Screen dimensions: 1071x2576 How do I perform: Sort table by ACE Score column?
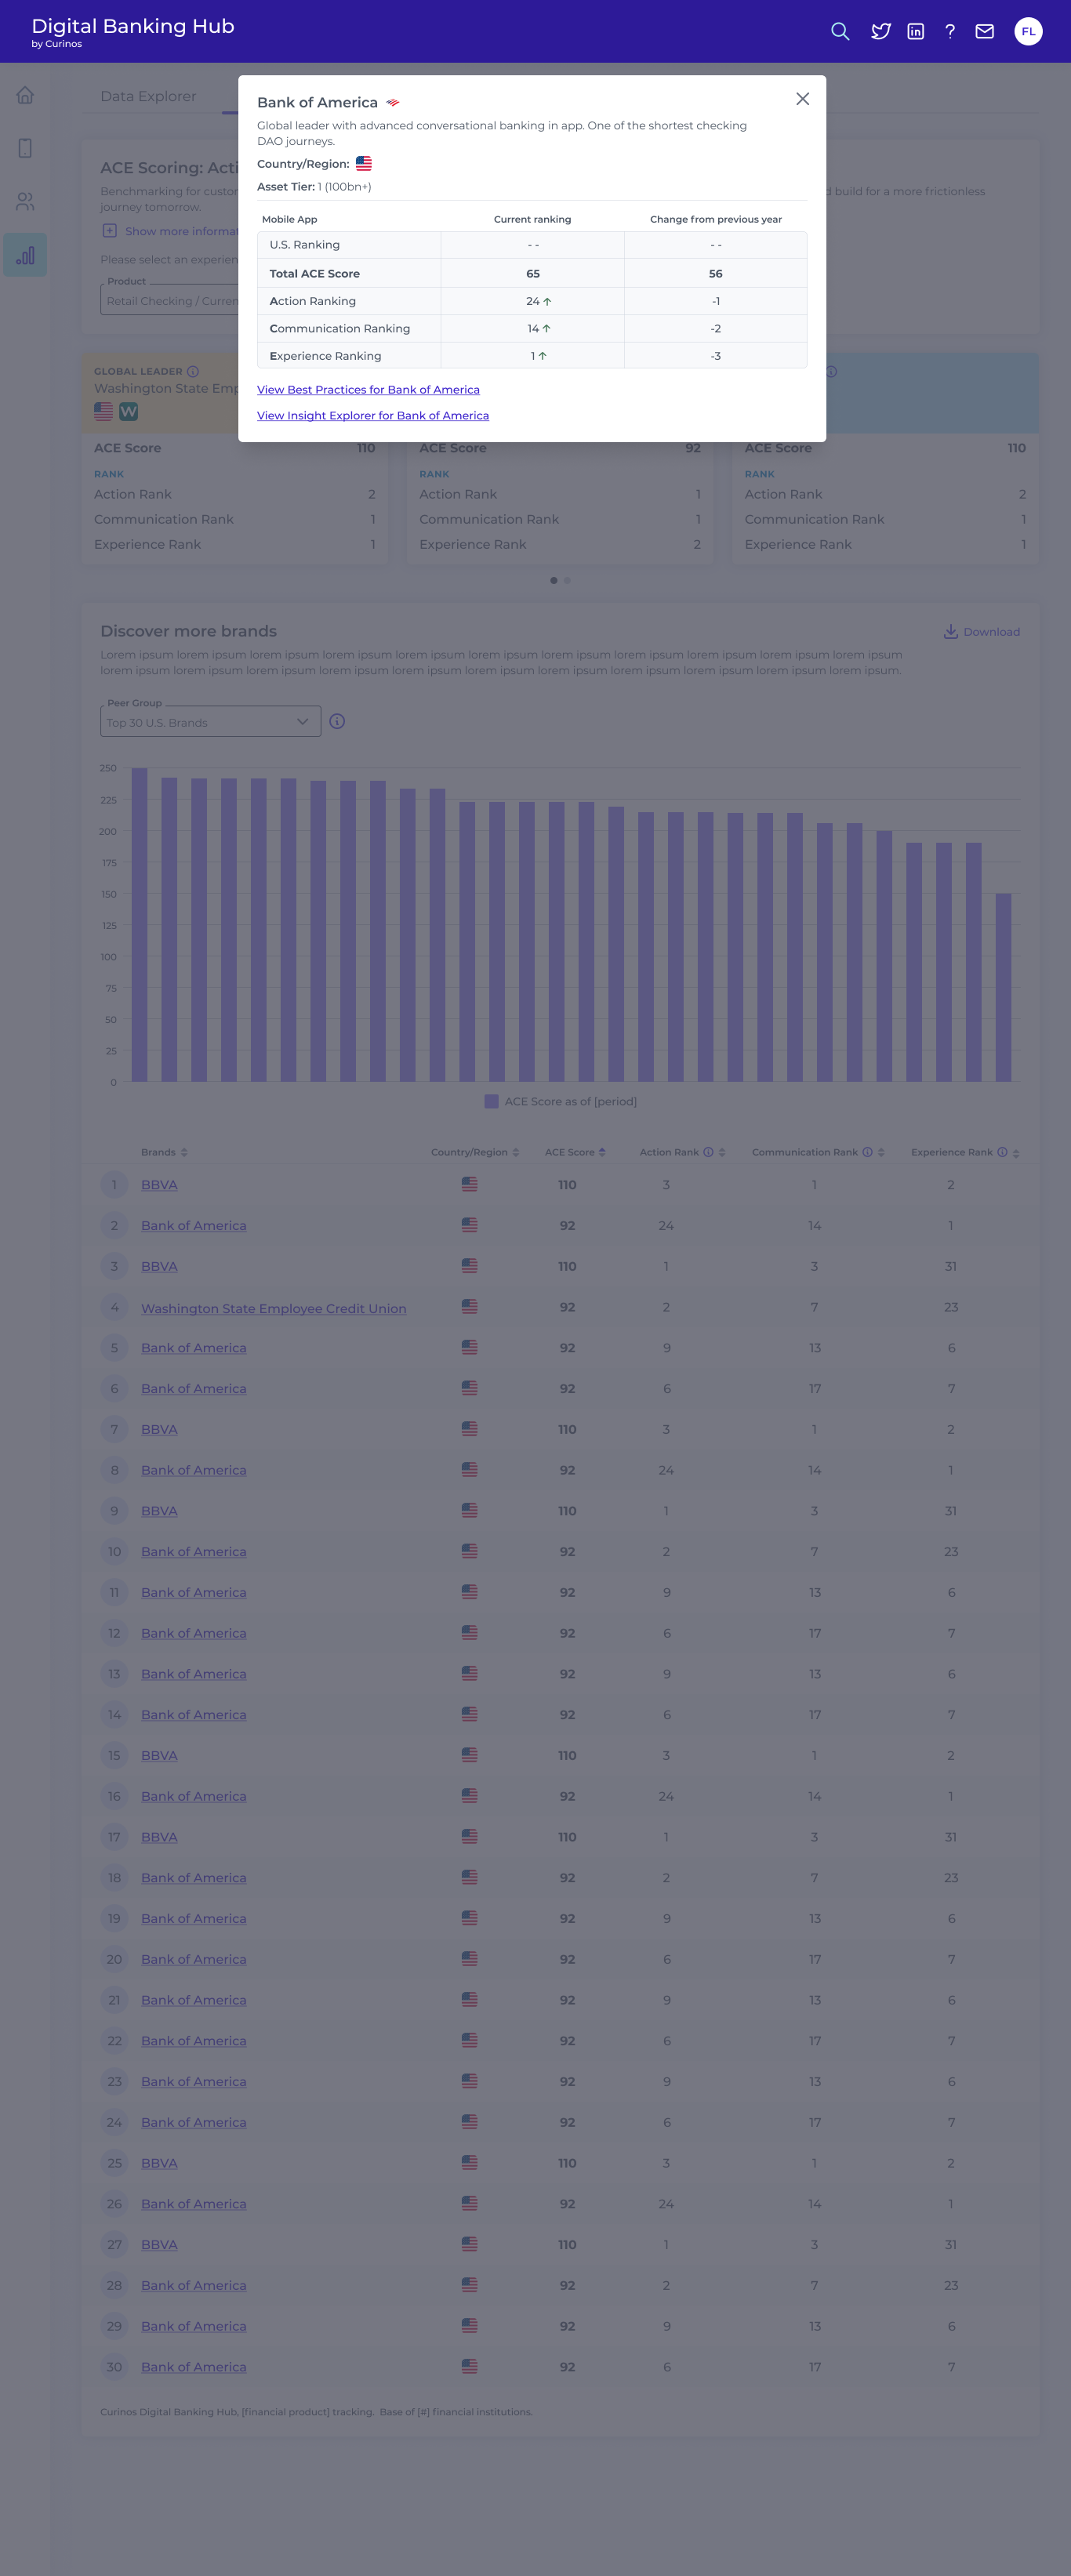(x=602, y=1153)
